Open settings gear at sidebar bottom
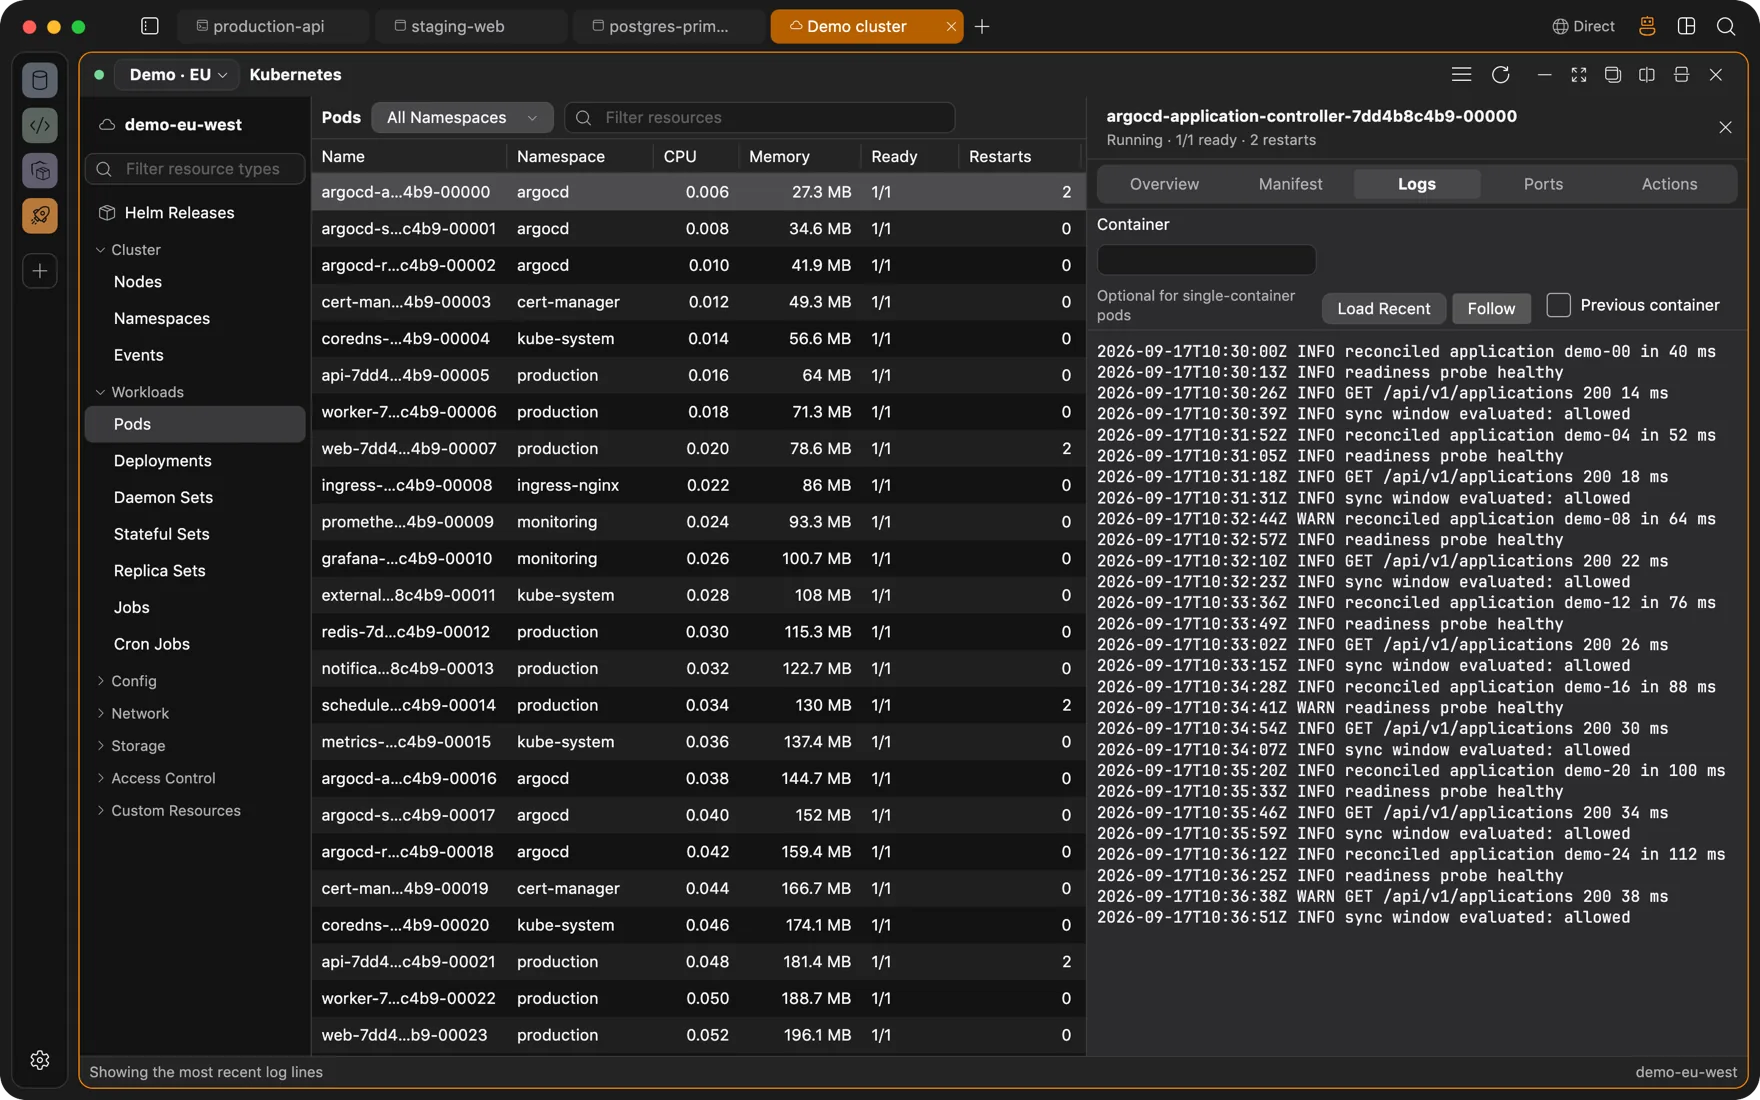This screenshot has height=1100, width=1760. click(x=40, y=1060)
